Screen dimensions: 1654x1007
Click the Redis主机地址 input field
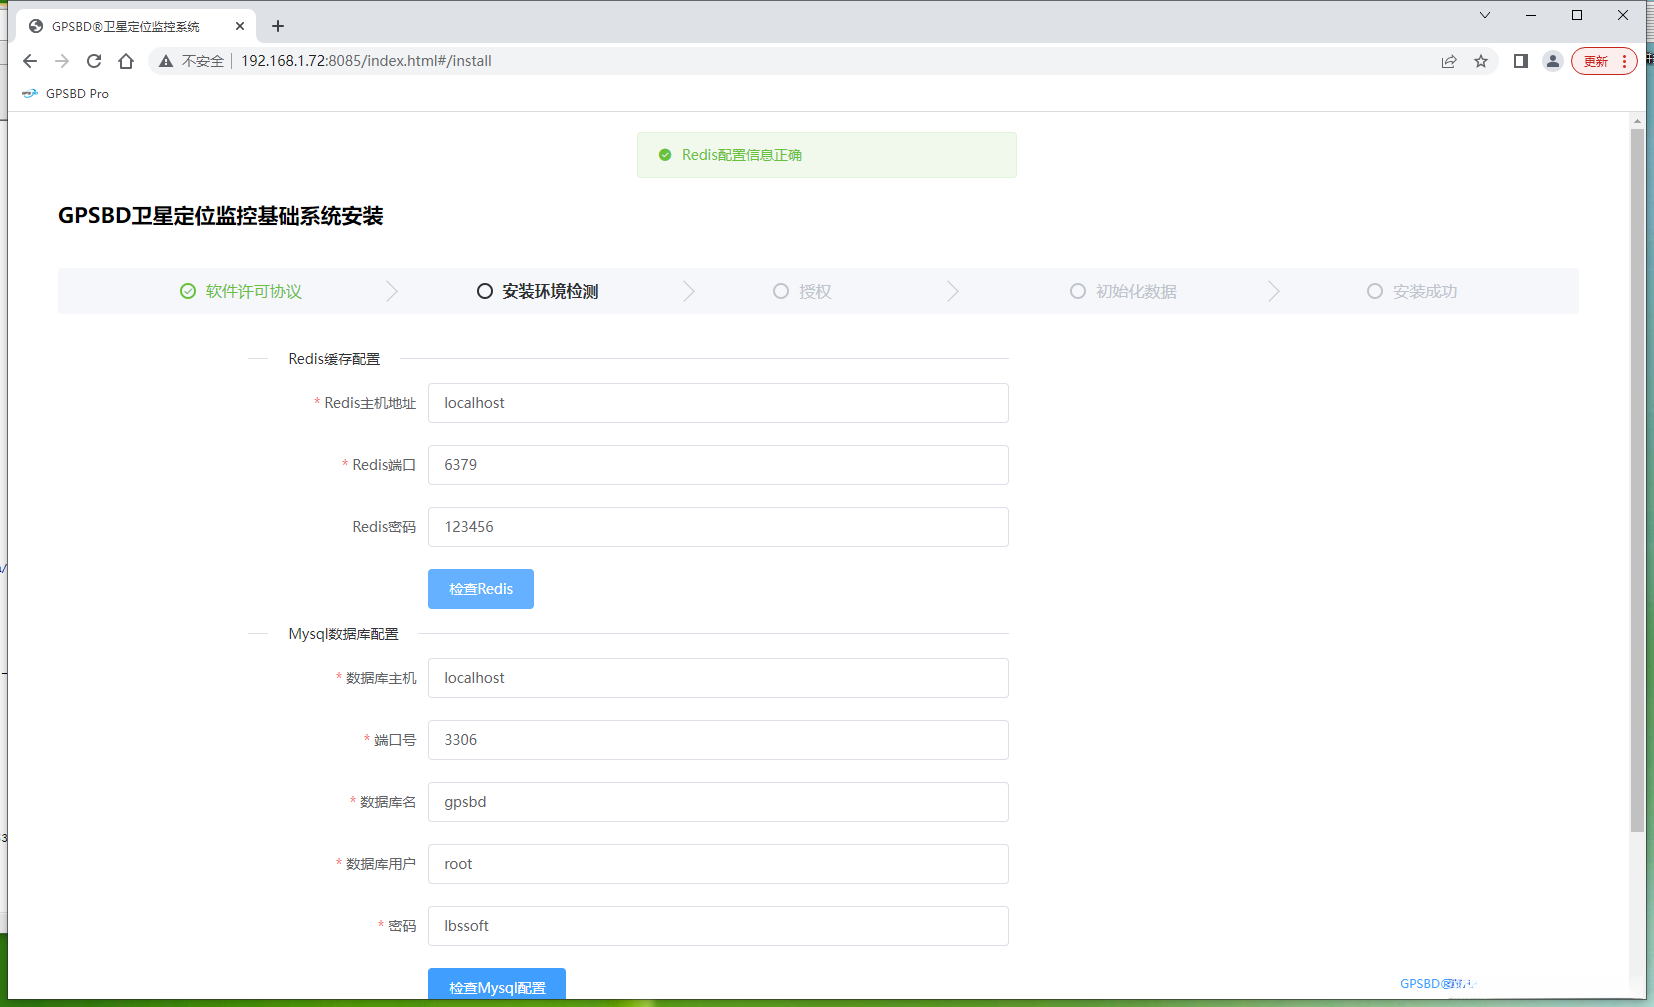tap(718, 403)
